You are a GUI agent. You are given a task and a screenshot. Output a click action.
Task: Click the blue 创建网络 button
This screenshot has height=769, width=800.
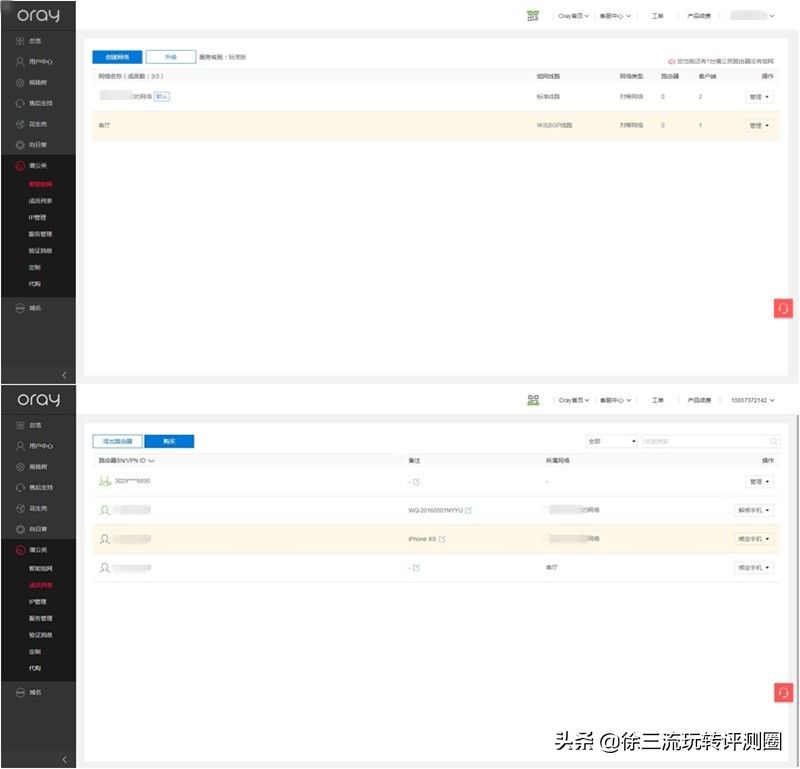[x=117, y=57]
